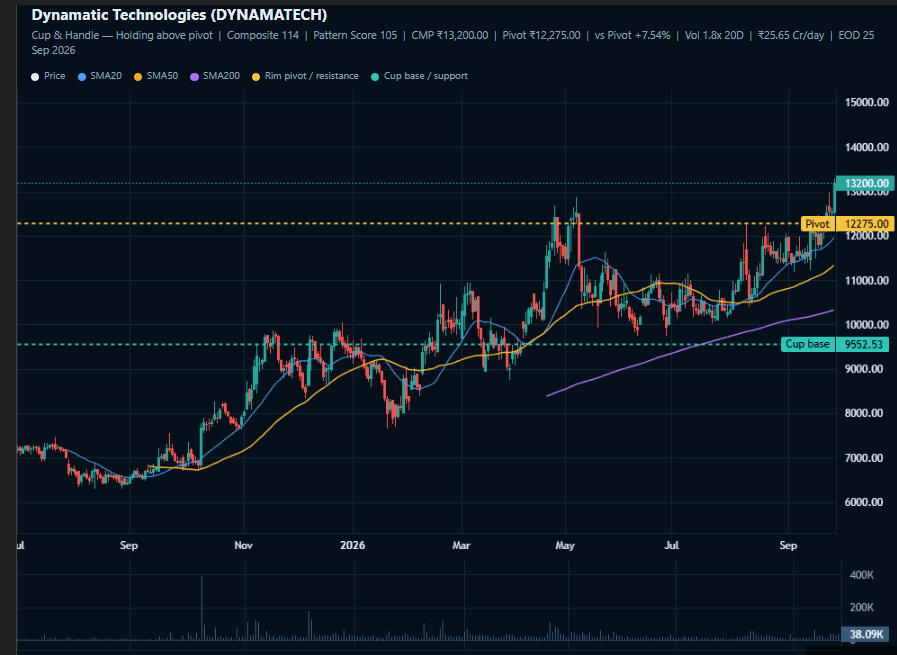Toggle the Cup base / support legend item

[419, 76]
